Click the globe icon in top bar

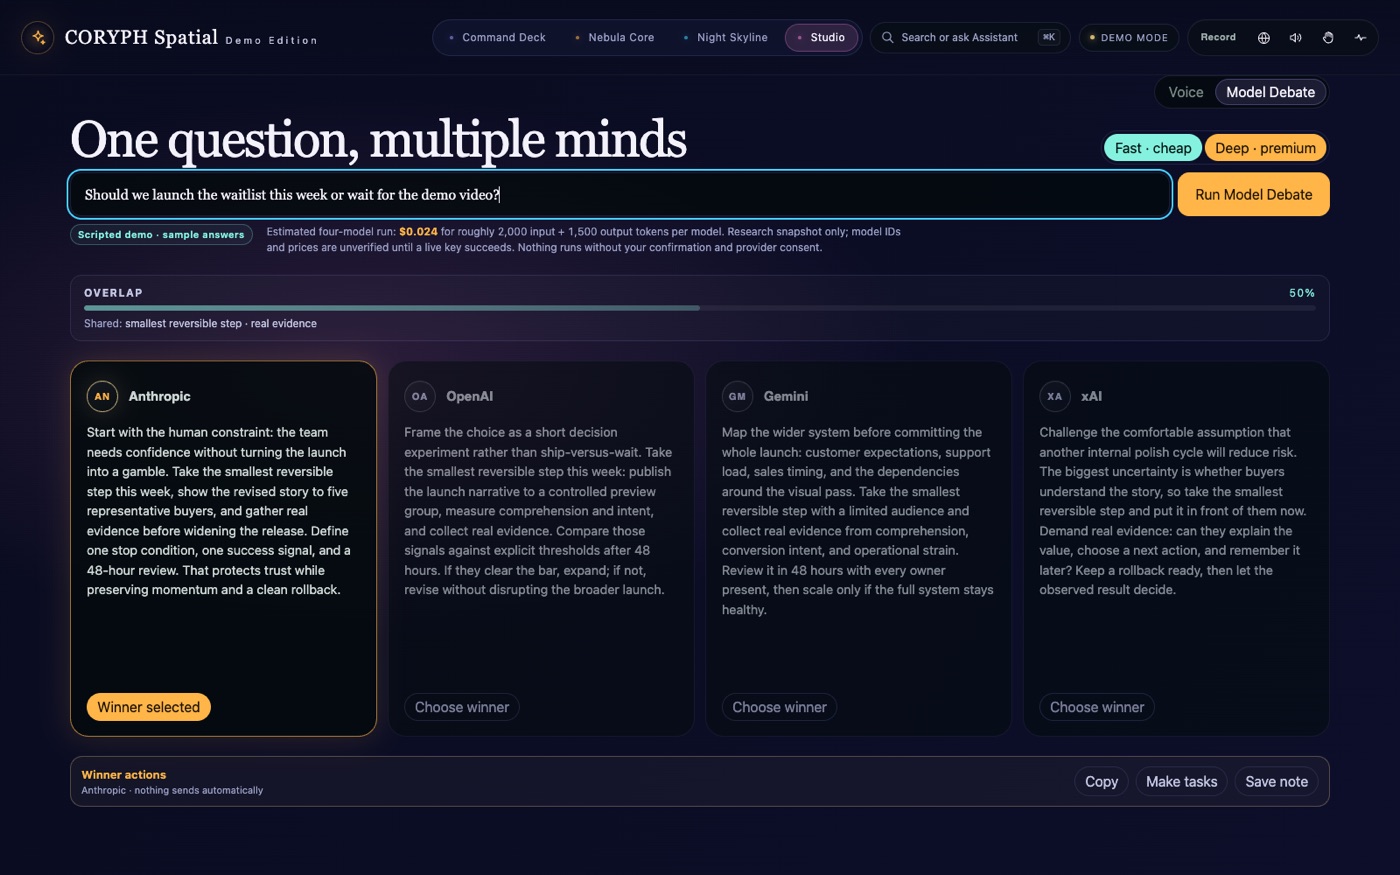click(x=1264, y=38)
